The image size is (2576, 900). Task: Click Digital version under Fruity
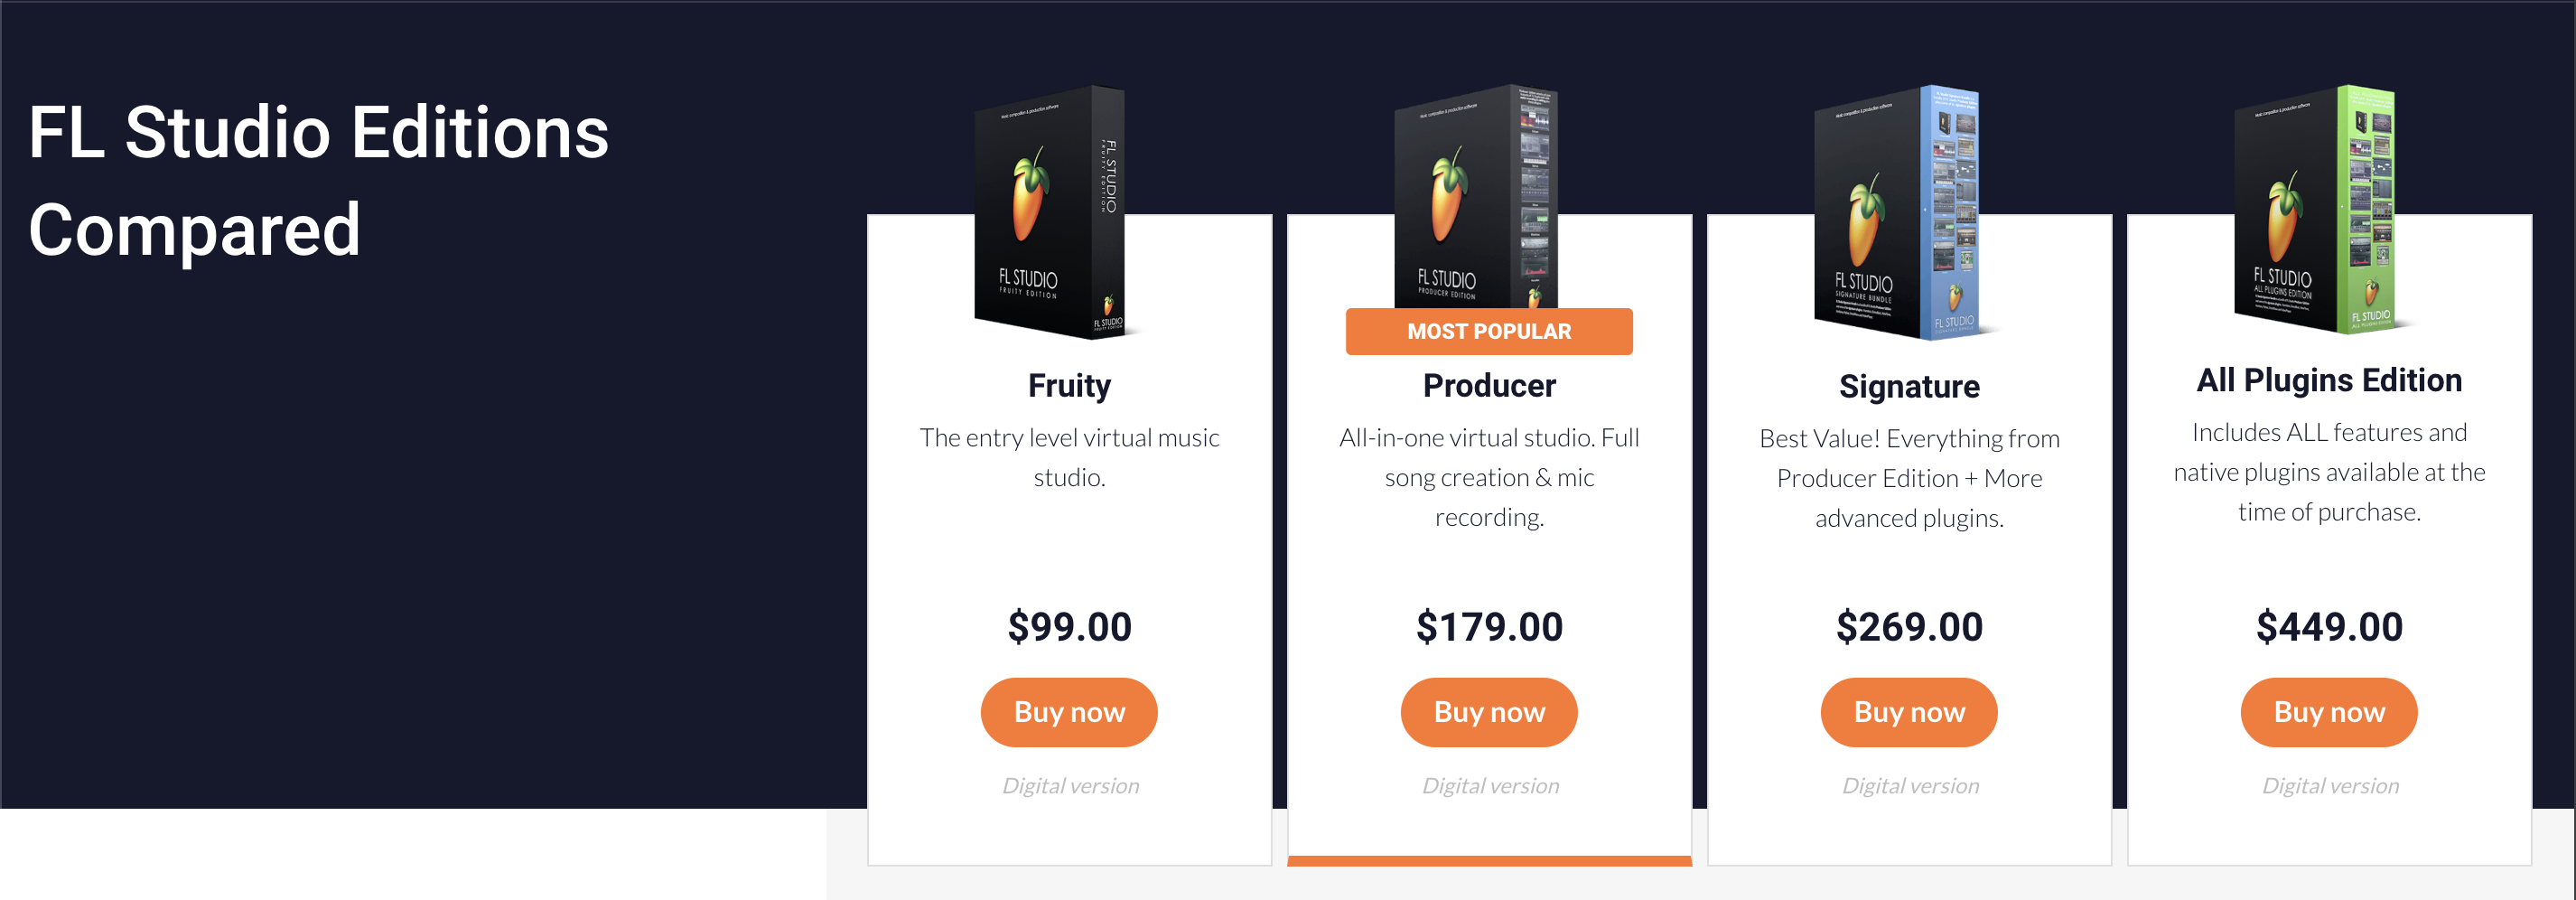coord(1070,786)
